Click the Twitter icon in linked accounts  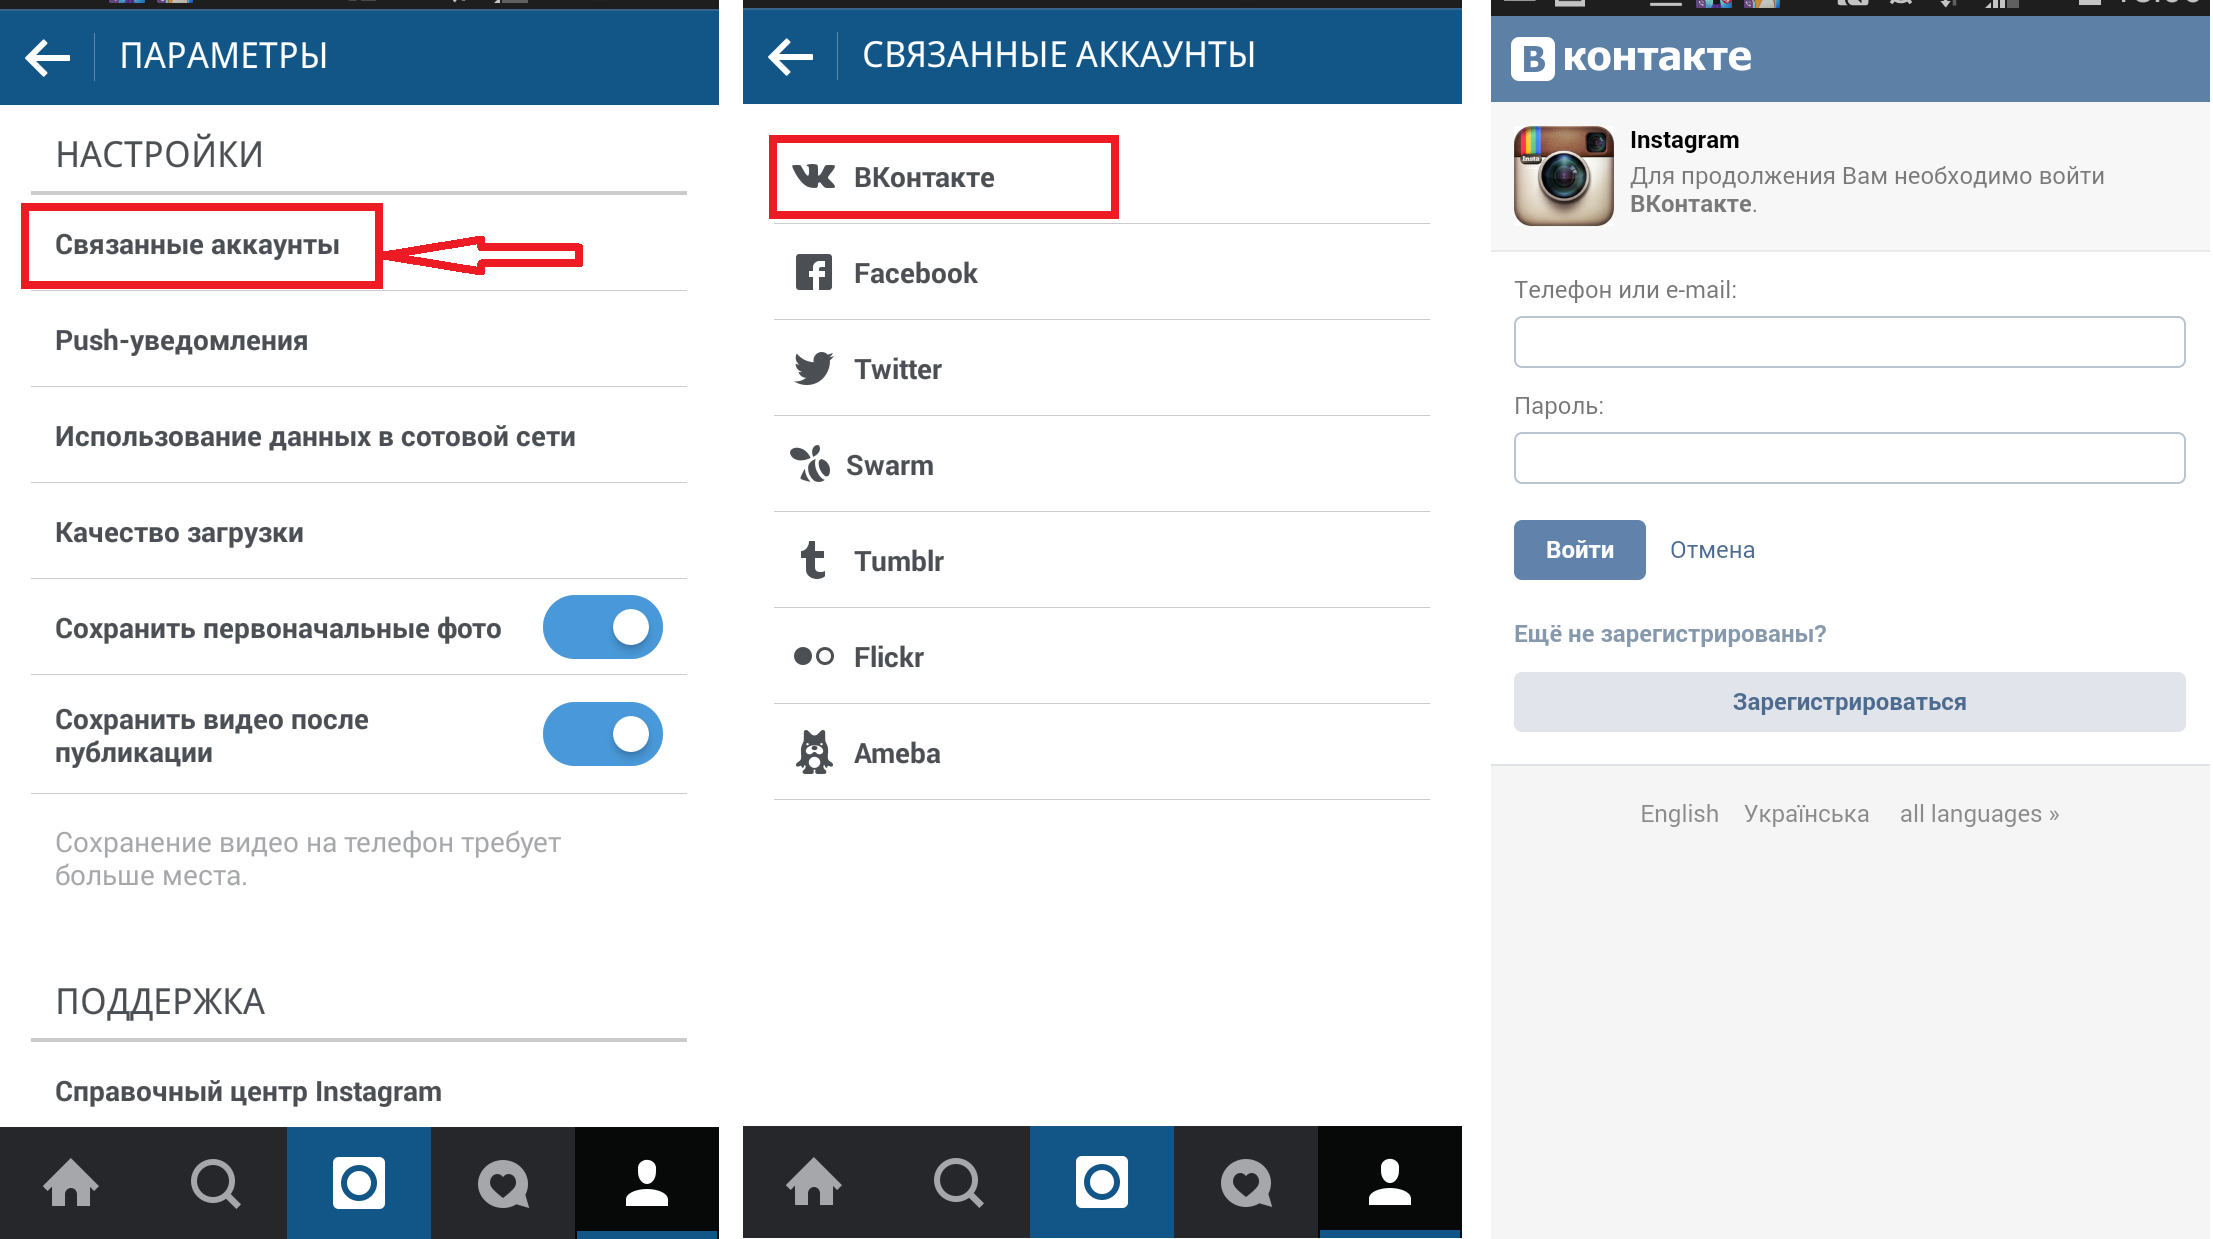(813, 368)
